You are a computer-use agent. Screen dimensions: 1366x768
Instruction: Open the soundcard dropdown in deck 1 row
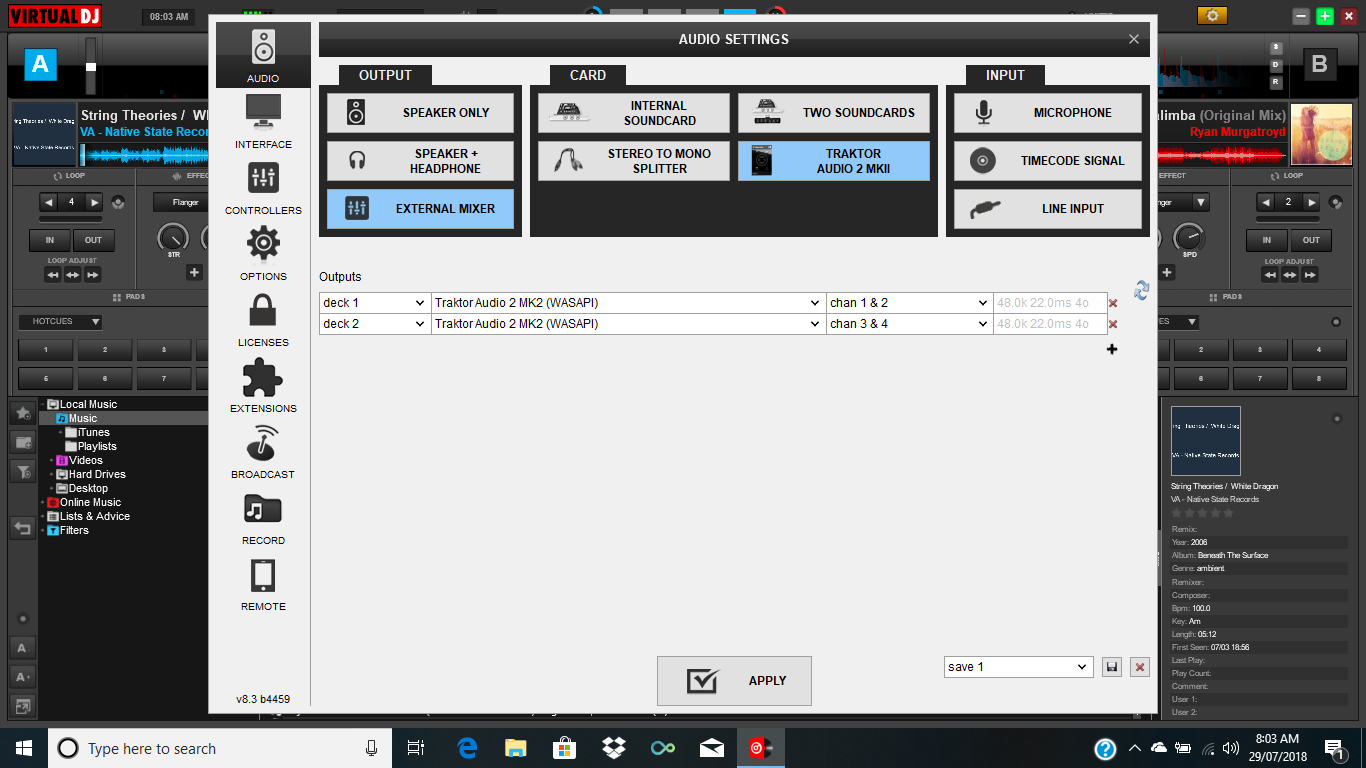tap(629, 303)
